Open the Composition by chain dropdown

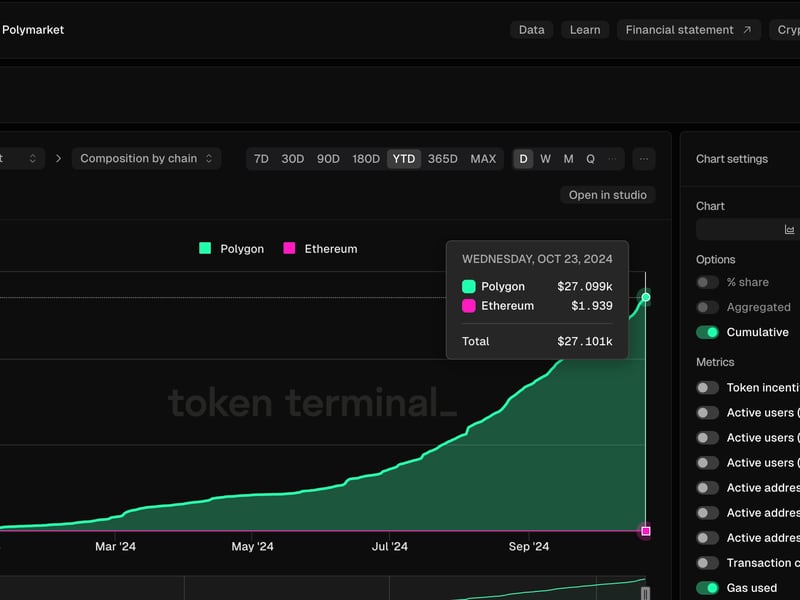click(x=146, y=158)
